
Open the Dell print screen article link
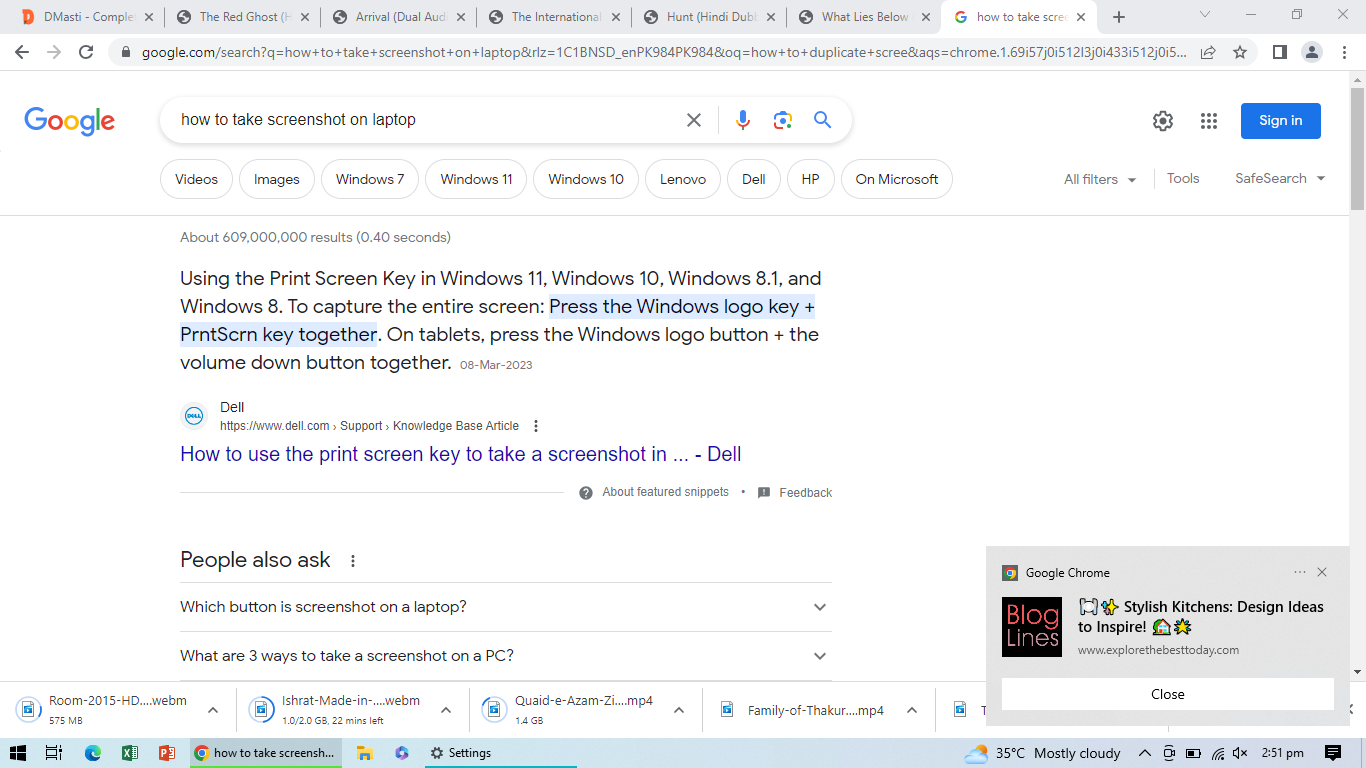(460, 454)
